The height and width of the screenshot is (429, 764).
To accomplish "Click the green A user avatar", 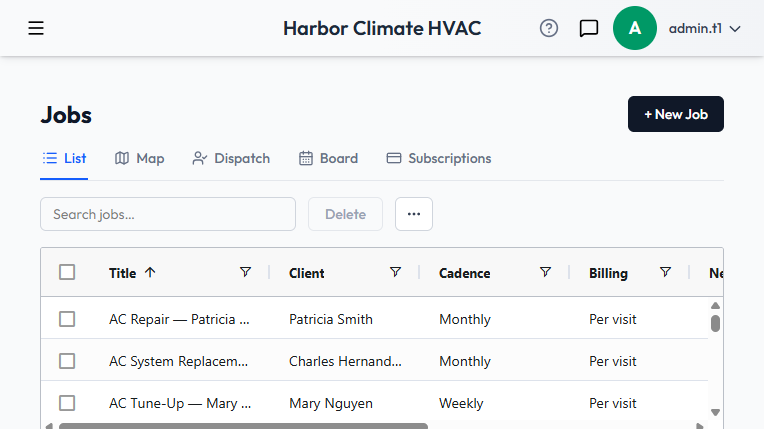I will pos(634,28).
